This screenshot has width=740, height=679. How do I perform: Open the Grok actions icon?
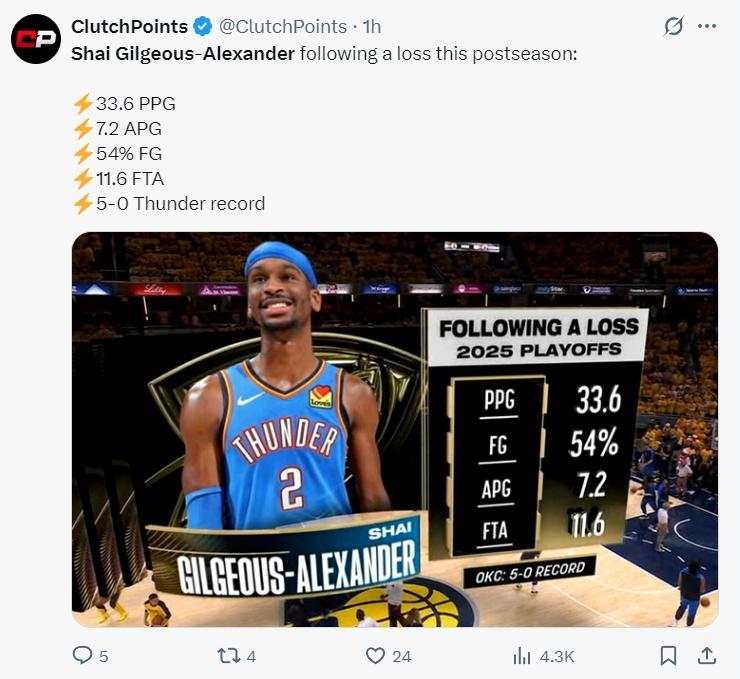click(x=673, y=27)
